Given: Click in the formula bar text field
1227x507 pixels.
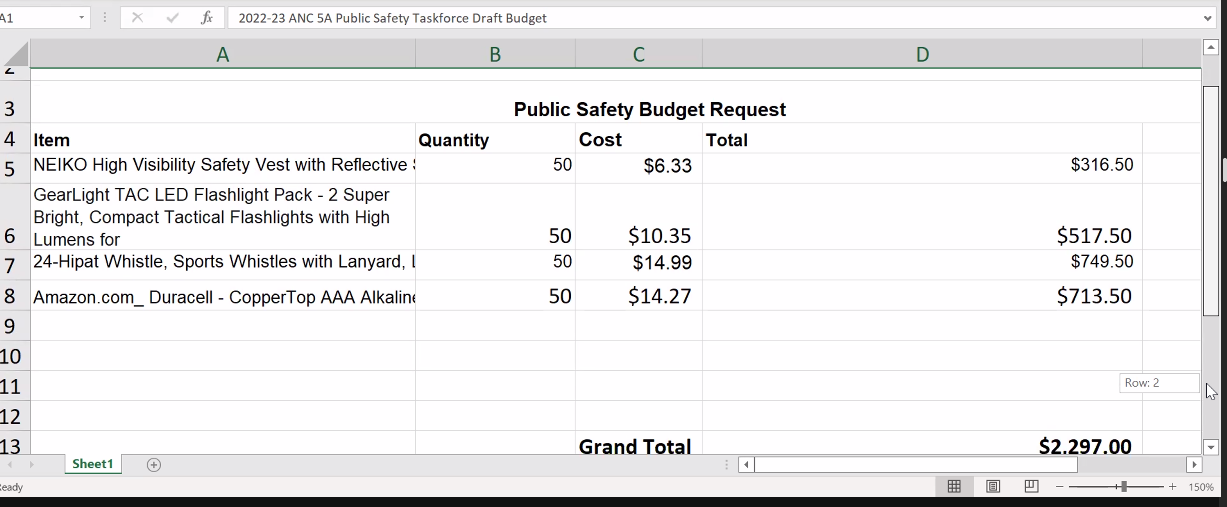Looking at the screenshot, I should [700, 18].
